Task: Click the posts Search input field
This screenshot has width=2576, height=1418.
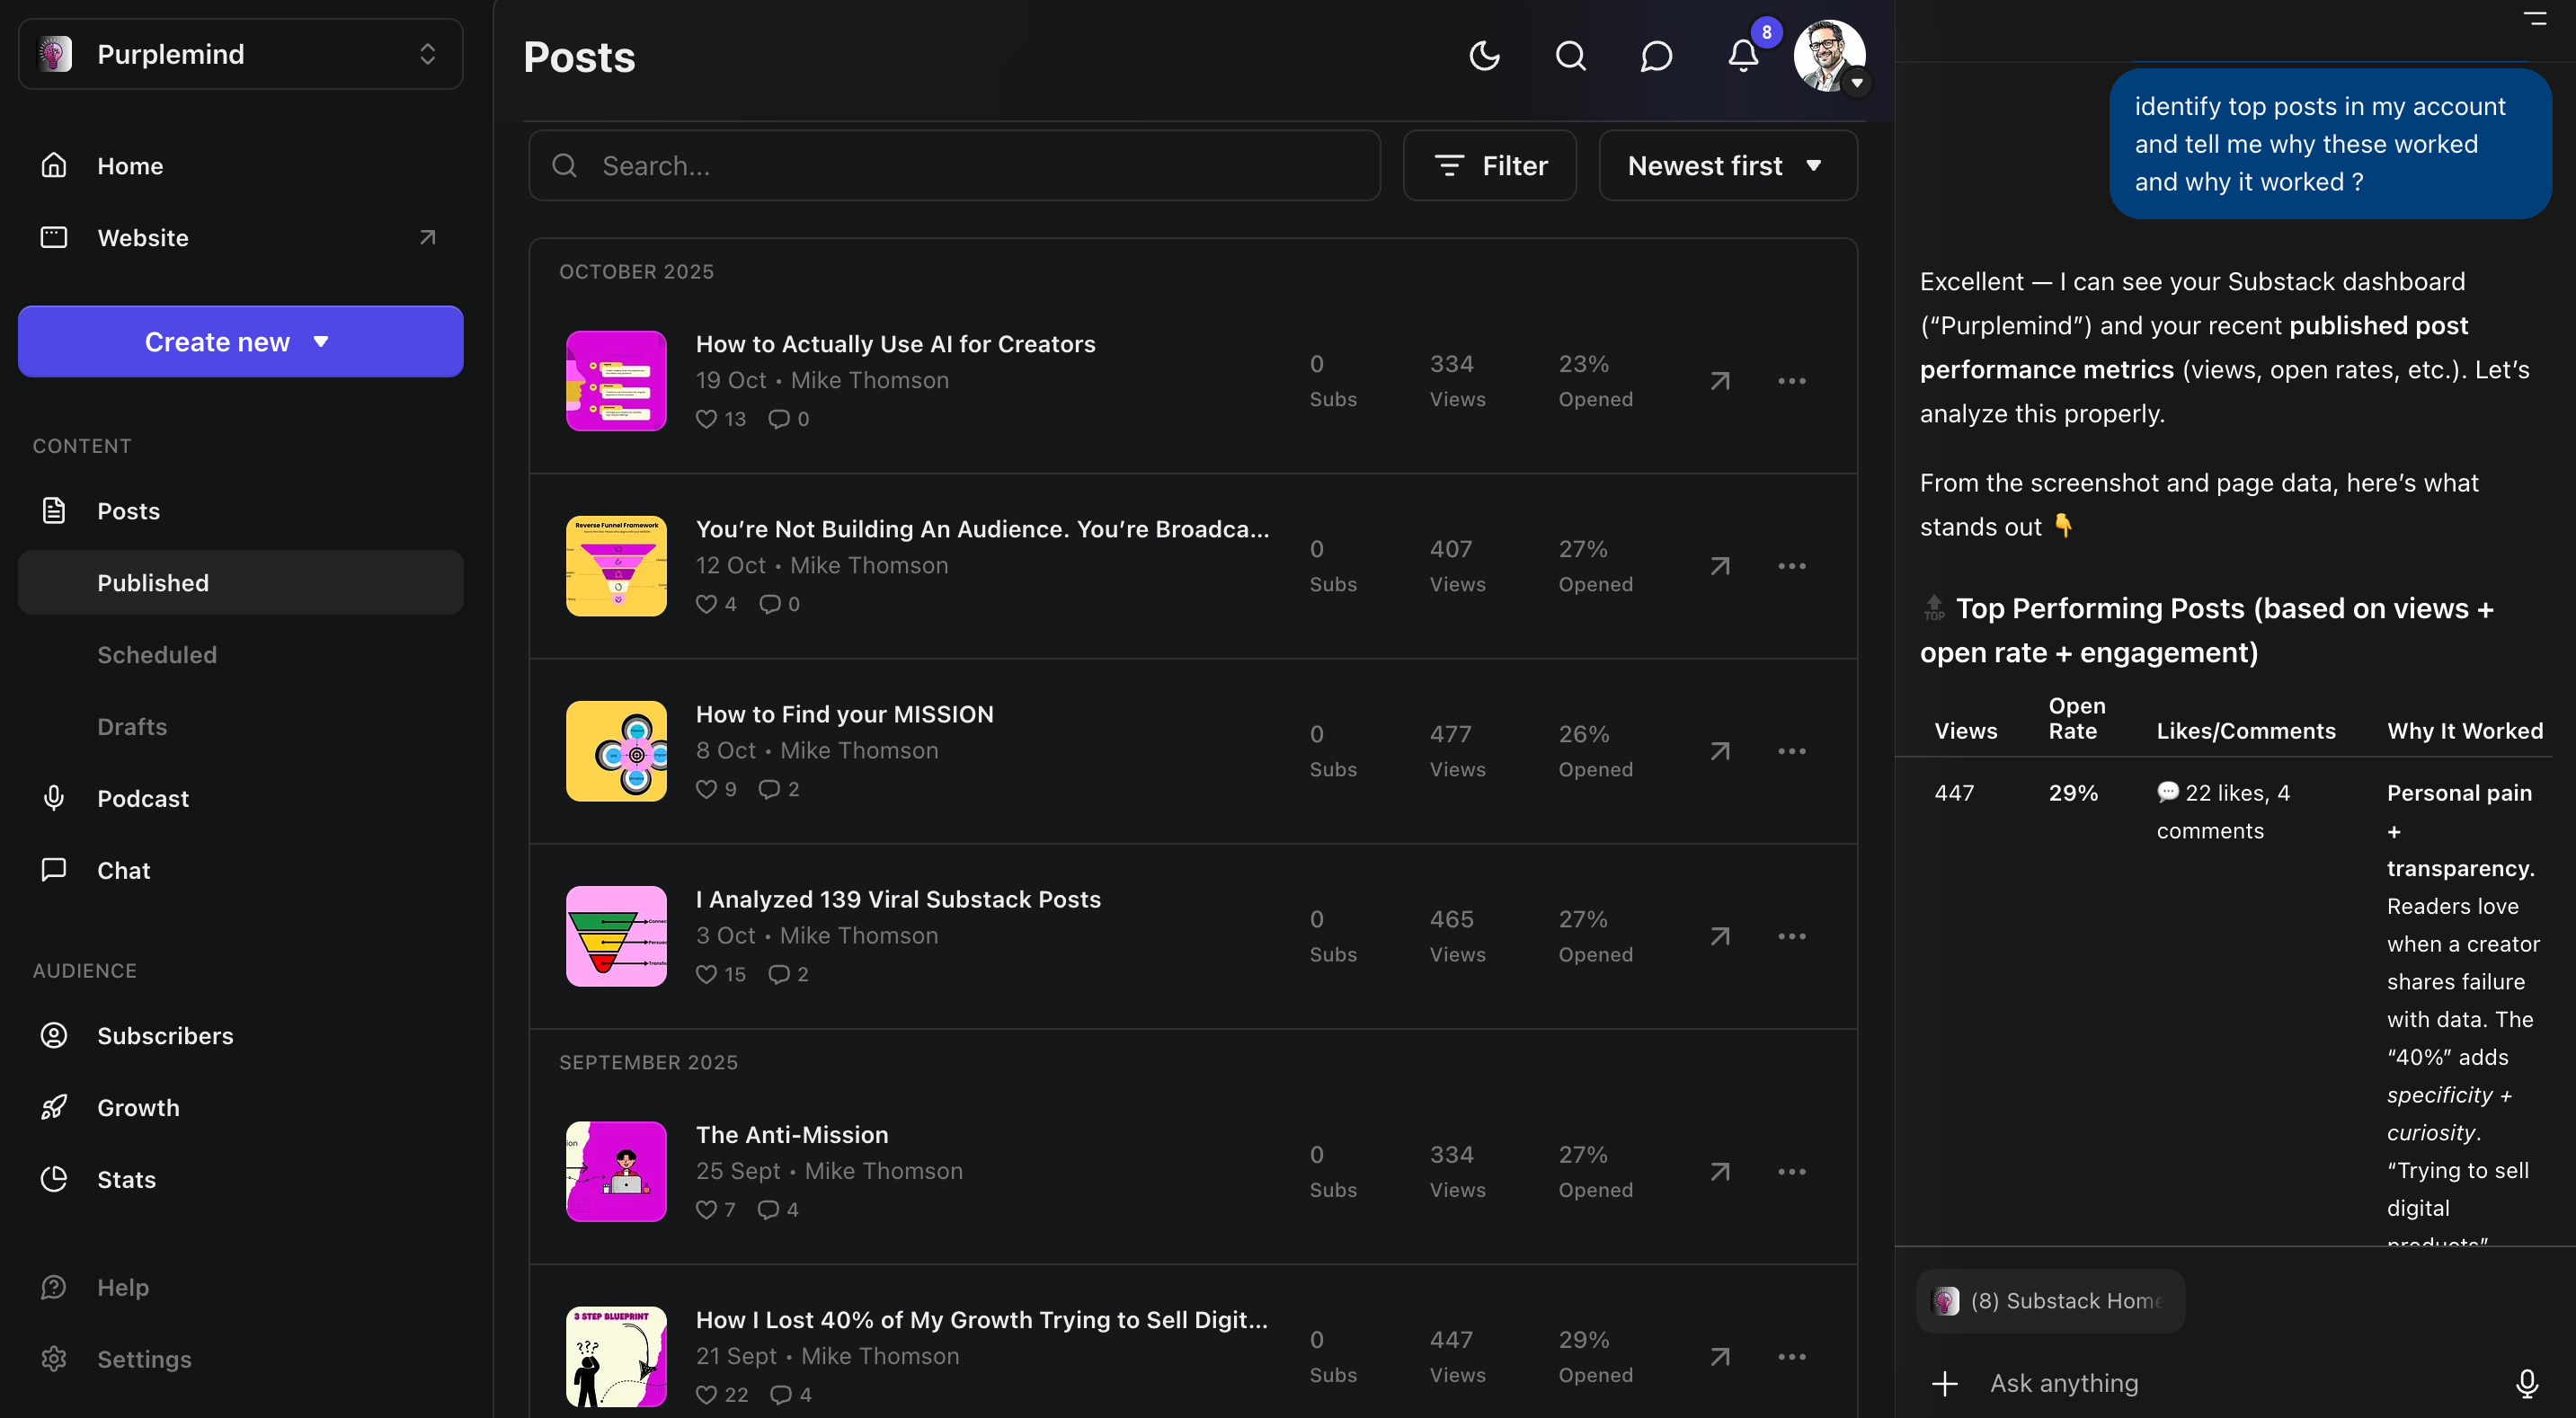Action: [955, 166]
